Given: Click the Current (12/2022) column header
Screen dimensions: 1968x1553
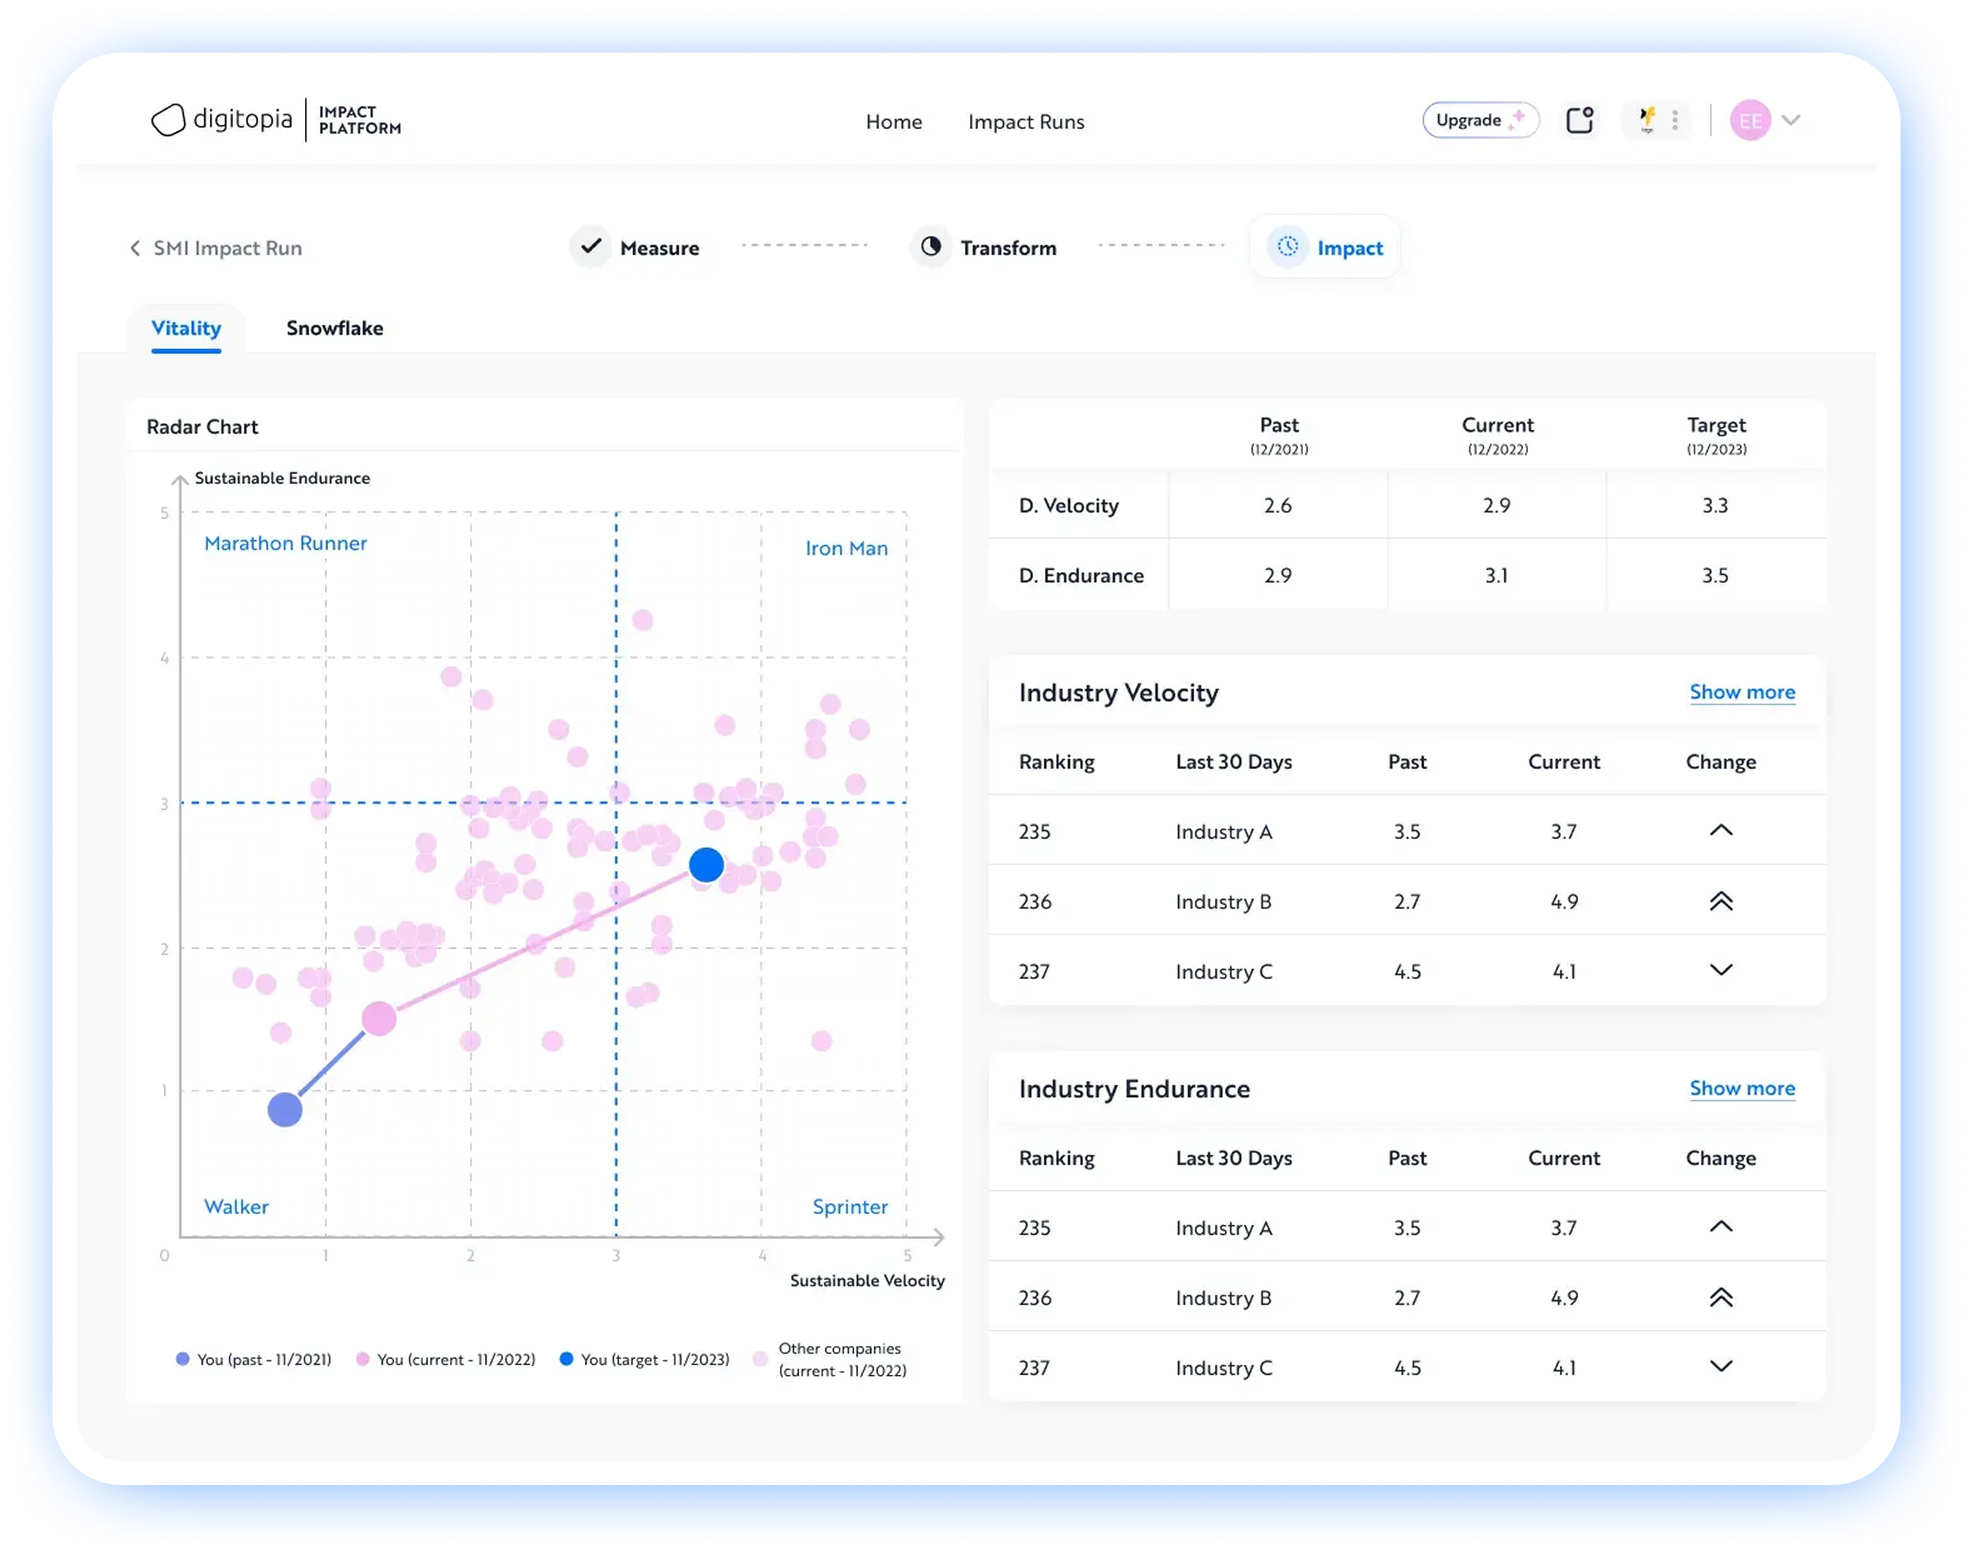Looking at the screenshot, I should 1497,435.
